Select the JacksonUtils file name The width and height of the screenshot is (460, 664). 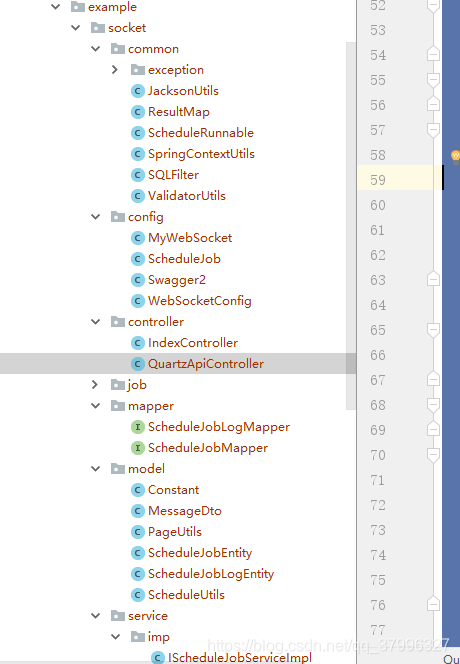[183, 91]
